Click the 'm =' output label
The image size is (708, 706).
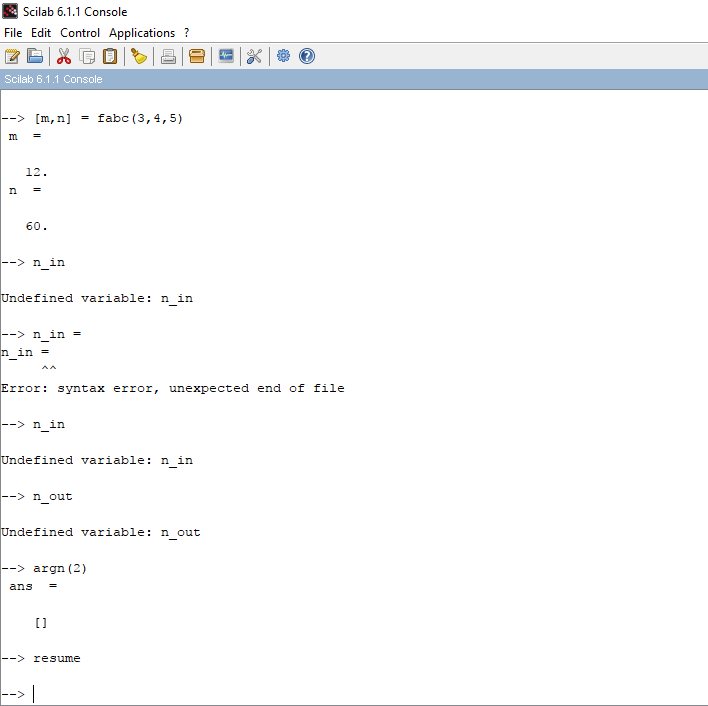click(25, 136)
